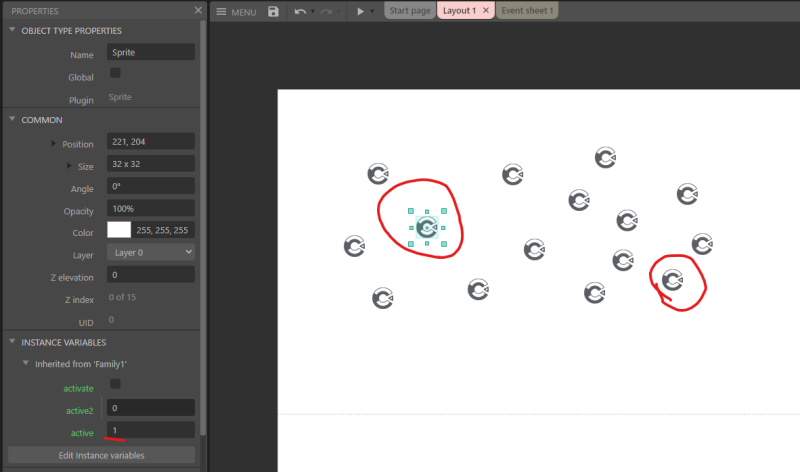The image size is (800, 472).
Task: Click the 'activate' variable label
Action: coord(78,388)
